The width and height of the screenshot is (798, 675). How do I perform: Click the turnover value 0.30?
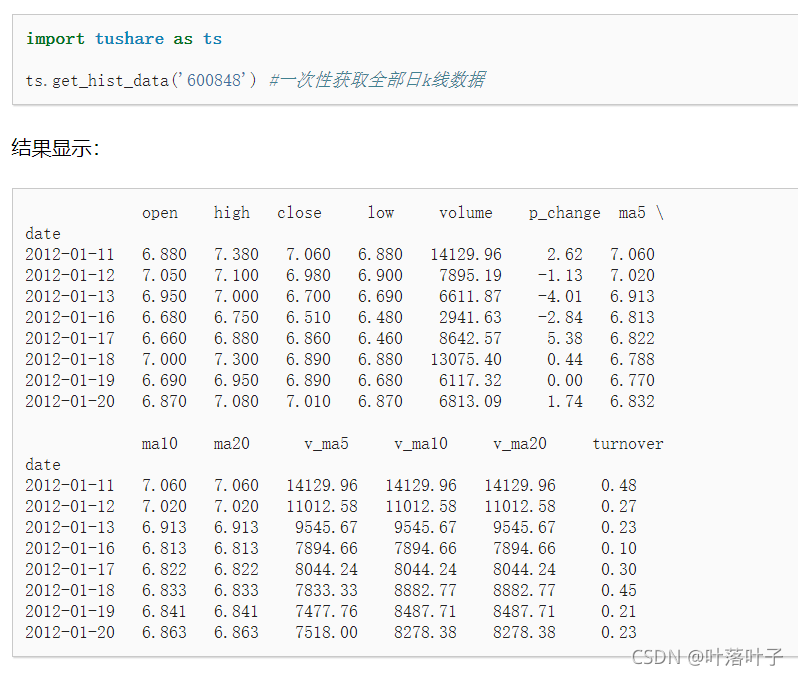click(x=618, y=569)
